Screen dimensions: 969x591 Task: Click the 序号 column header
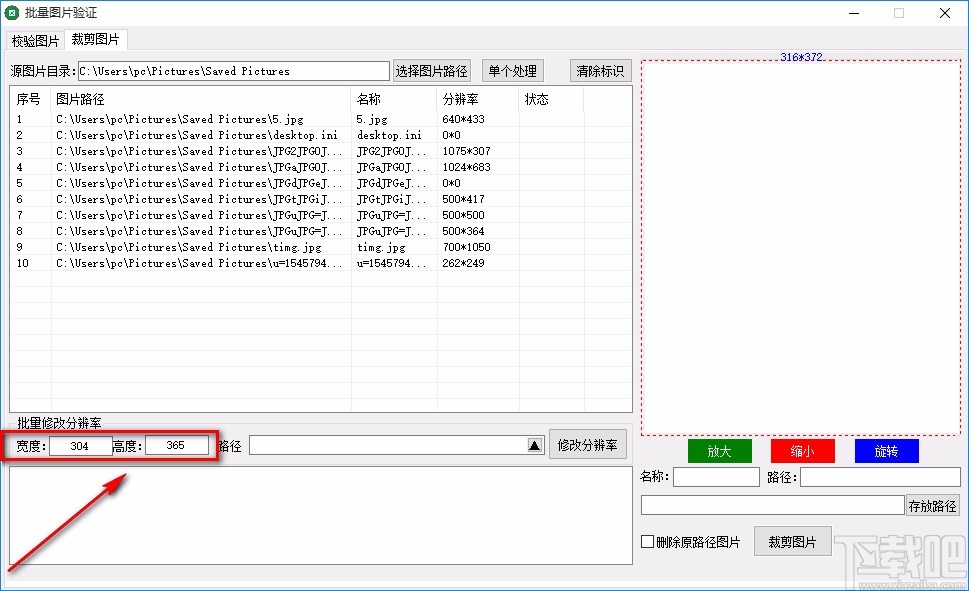tap(28, 99)
